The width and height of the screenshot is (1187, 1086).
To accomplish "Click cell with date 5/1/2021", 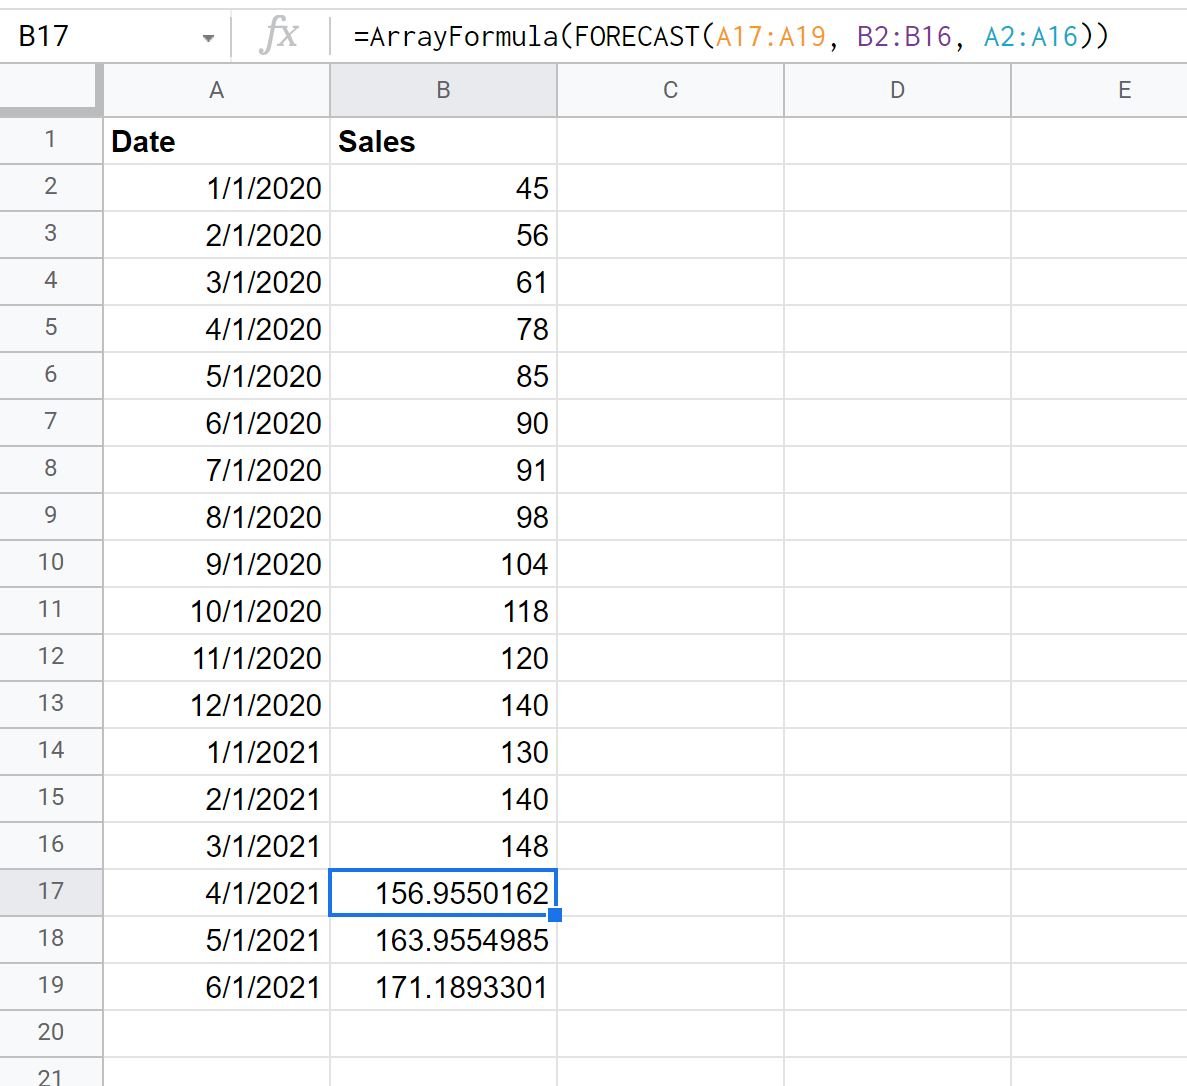I will coord(217,939).
